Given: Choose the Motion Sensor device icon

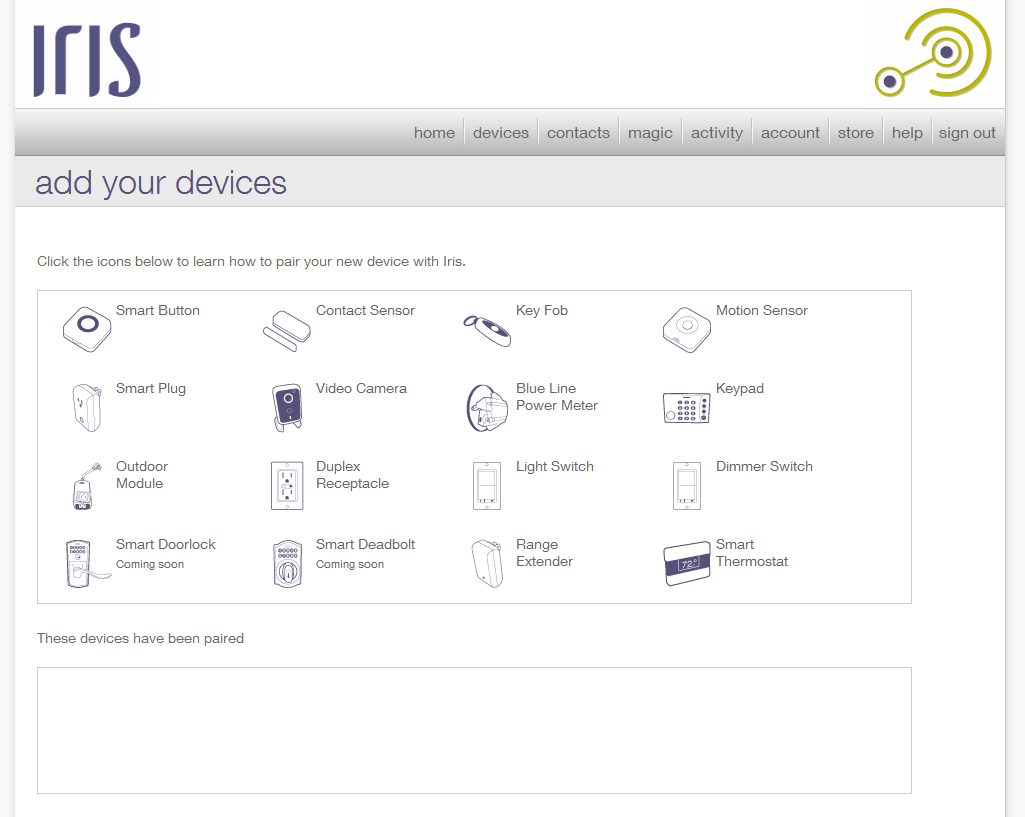Looking at the screenshot, I should (x=686, y=329).
